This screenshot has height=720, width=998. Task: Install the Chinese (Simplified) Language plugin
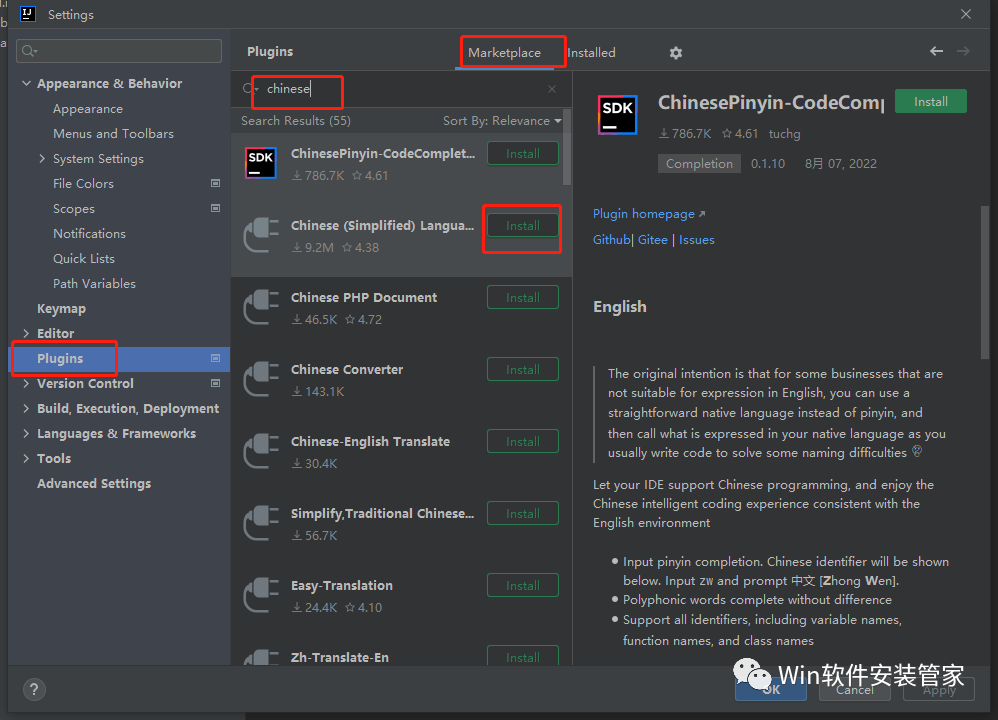[x=522, y=226]
